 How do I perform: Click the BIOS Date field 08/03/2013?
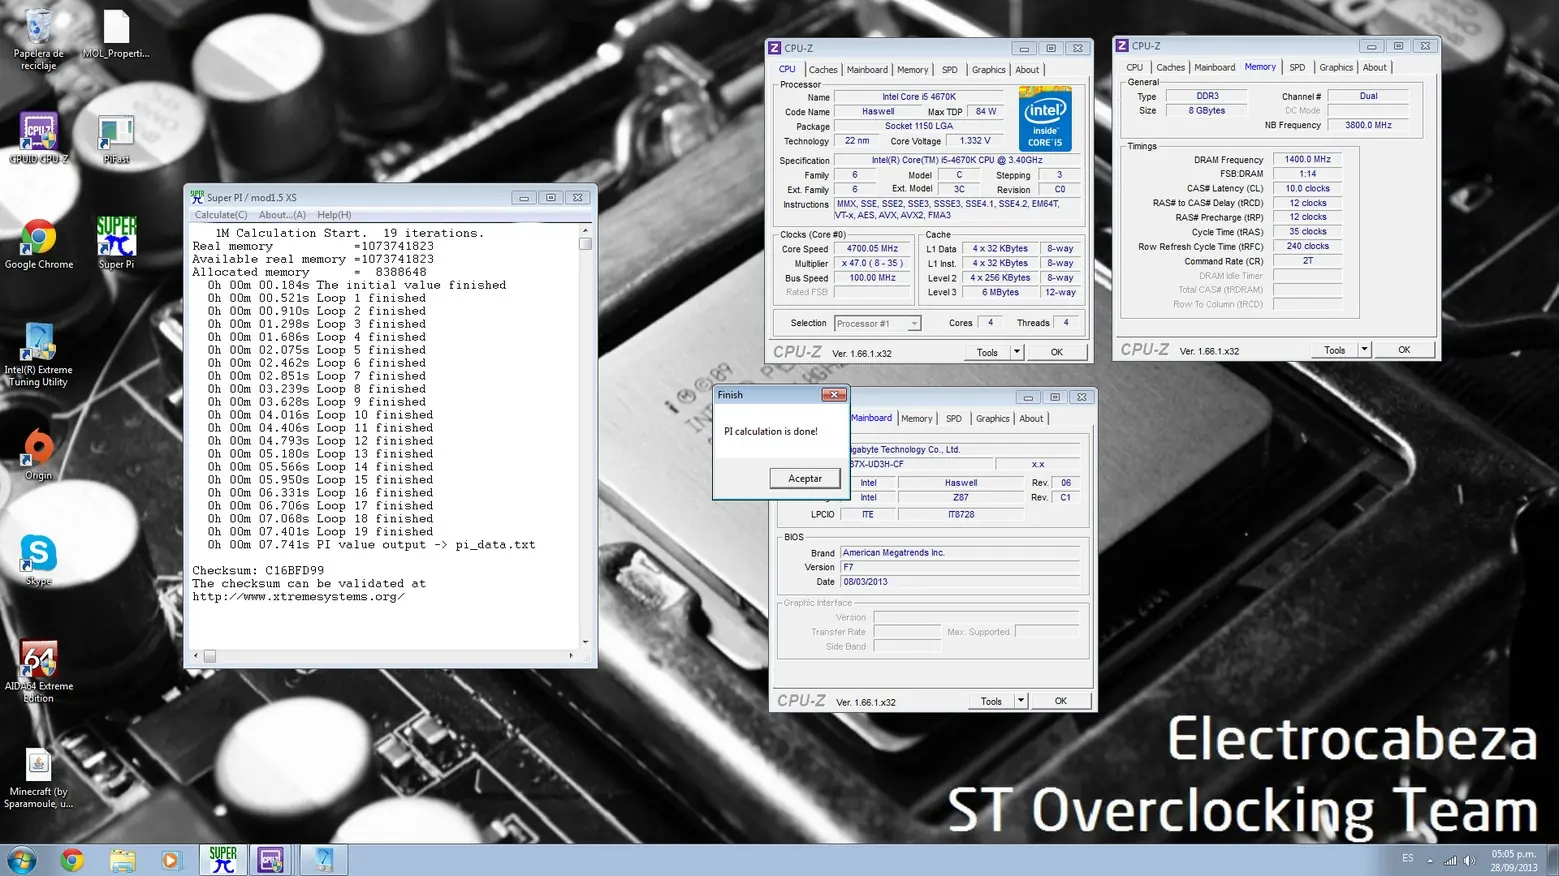coord(959,582)
